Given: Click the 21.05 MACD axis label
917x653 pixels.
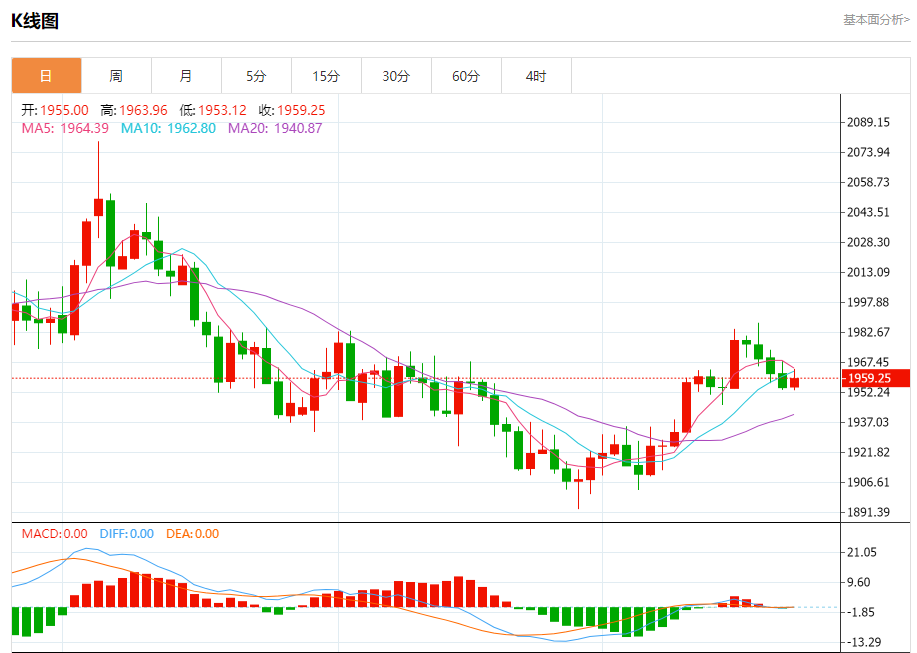Looking at the screenshot, I should pos(862,552).
